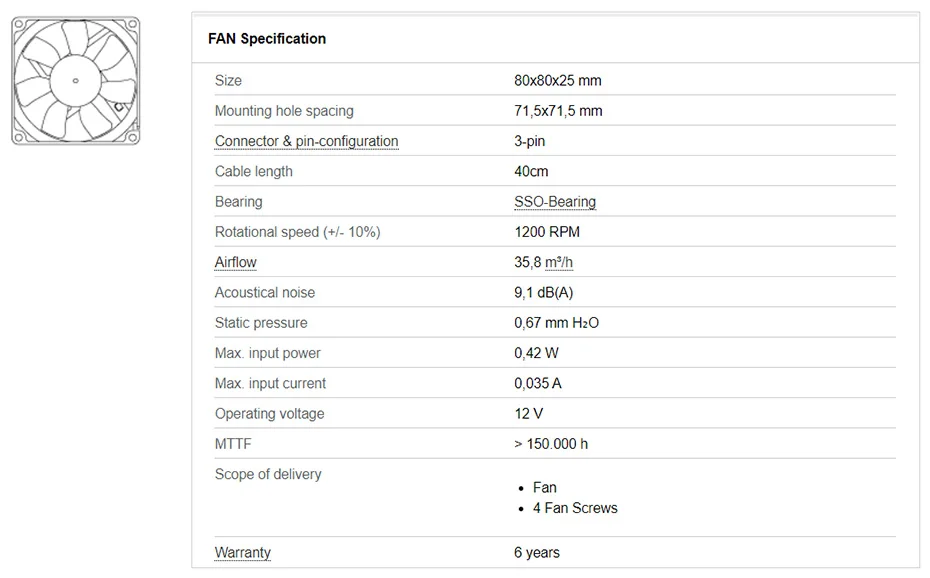Click the 3-pin connector value
Image resolution: width=930 pixels, height=578 pixels.
pyautogui.click(x=529, y=141)
